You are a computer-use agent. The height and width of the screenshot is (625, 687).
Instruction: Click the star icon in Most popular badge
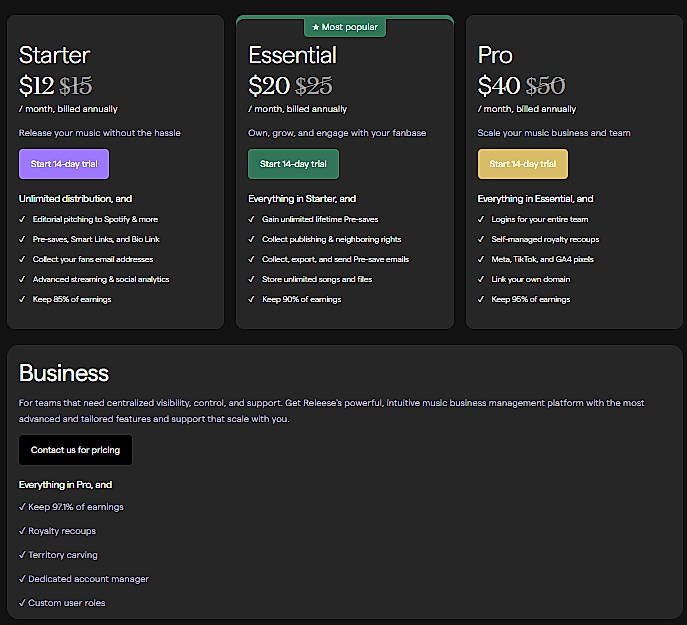coord(315,27)
